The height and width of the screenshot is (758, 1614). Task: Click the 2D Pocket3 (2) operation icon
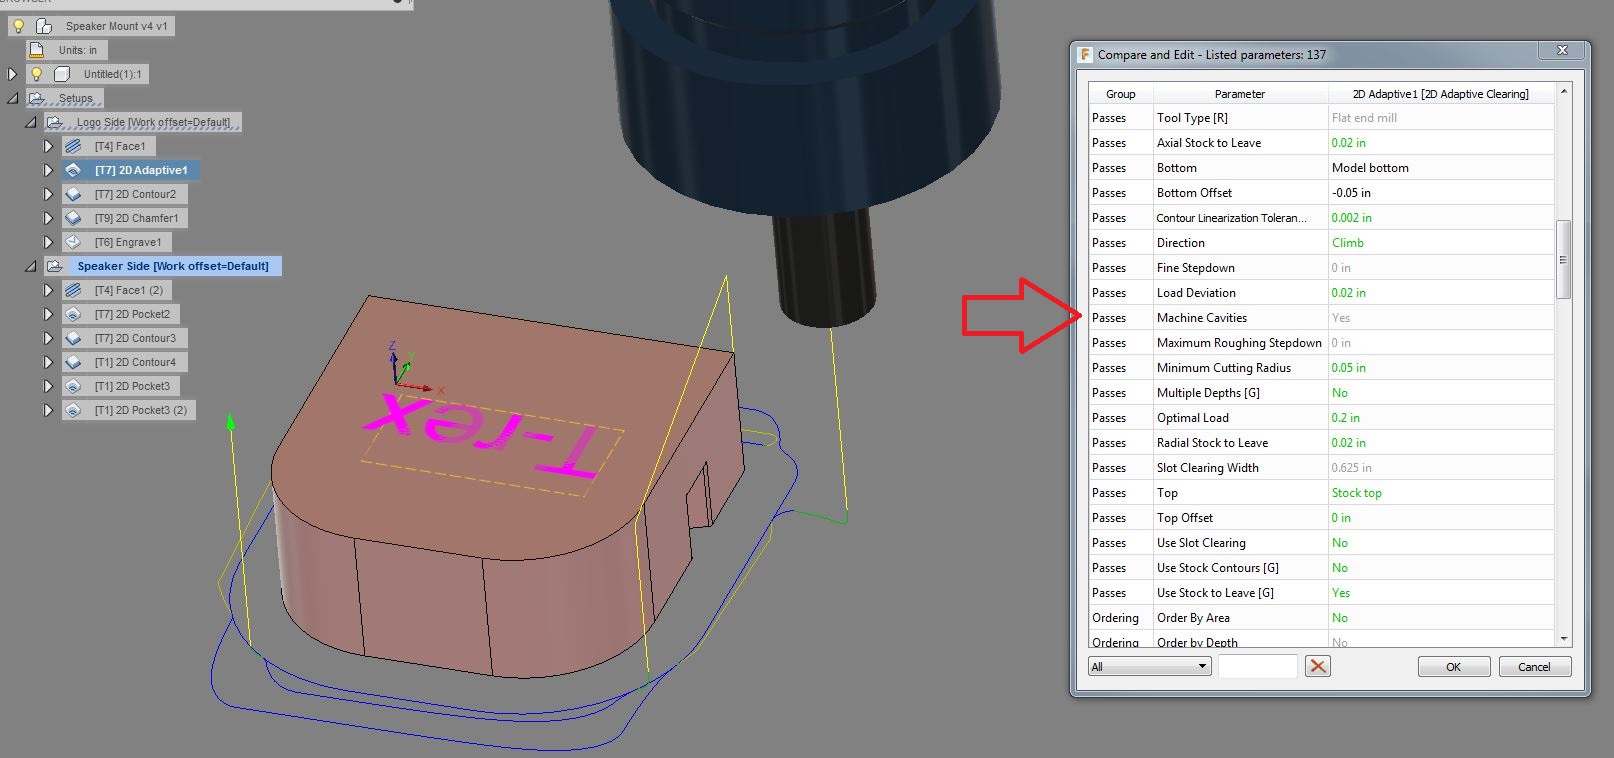tap(73, 410)
